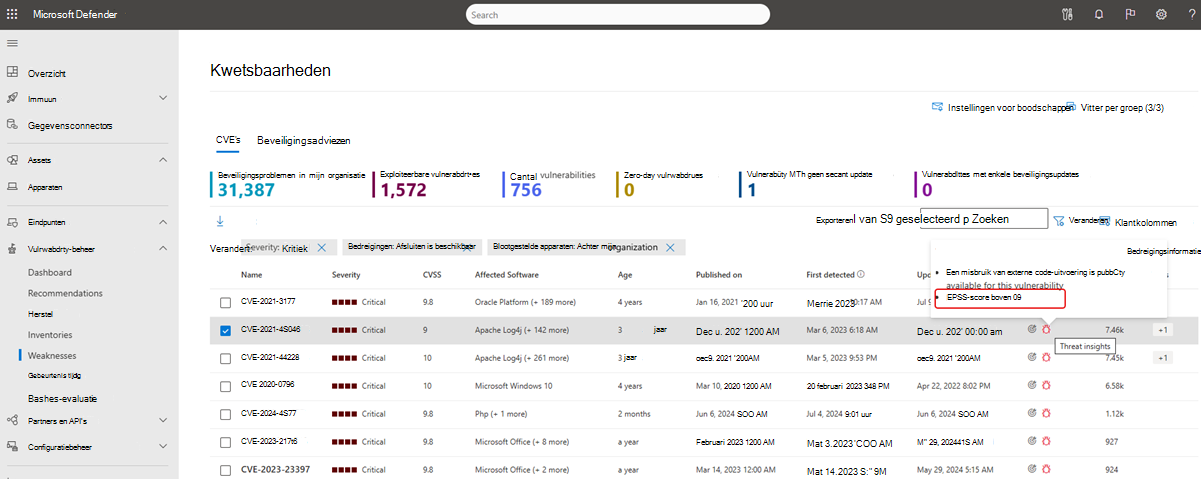Click the Overzicht icon in the sidebar
The width and height of the screenshot is (1201, 479).
coord(13,73)
